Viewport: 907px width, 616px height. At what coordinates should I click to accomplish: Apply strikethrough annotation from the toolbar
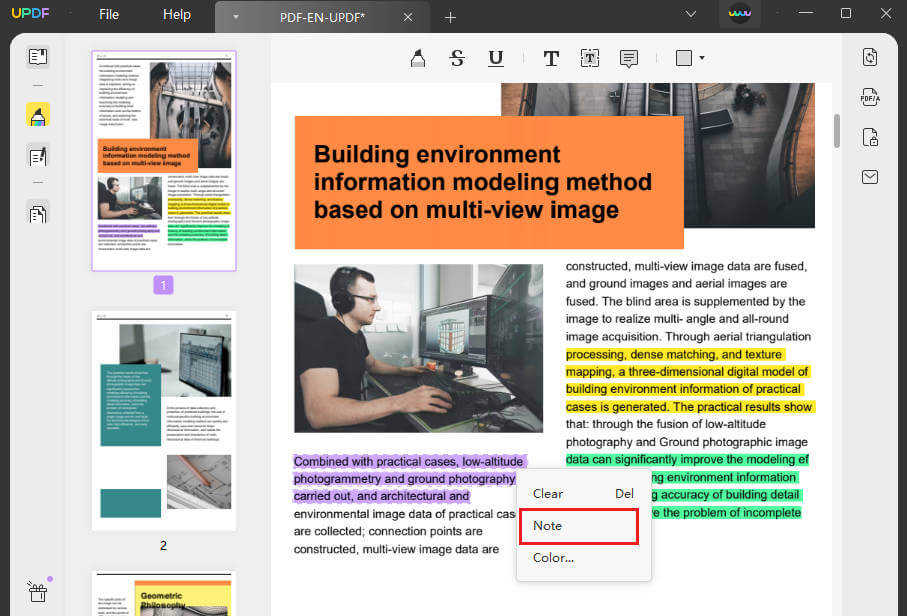coord(457,57)
